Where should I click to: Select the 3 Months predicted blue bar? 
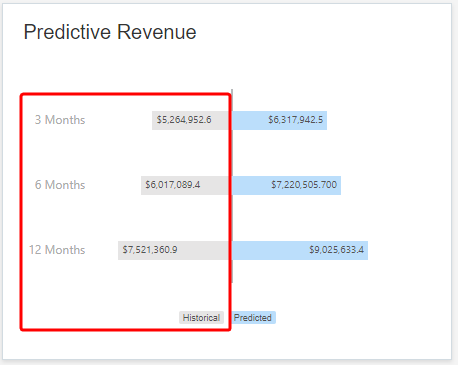pos(280,120)
